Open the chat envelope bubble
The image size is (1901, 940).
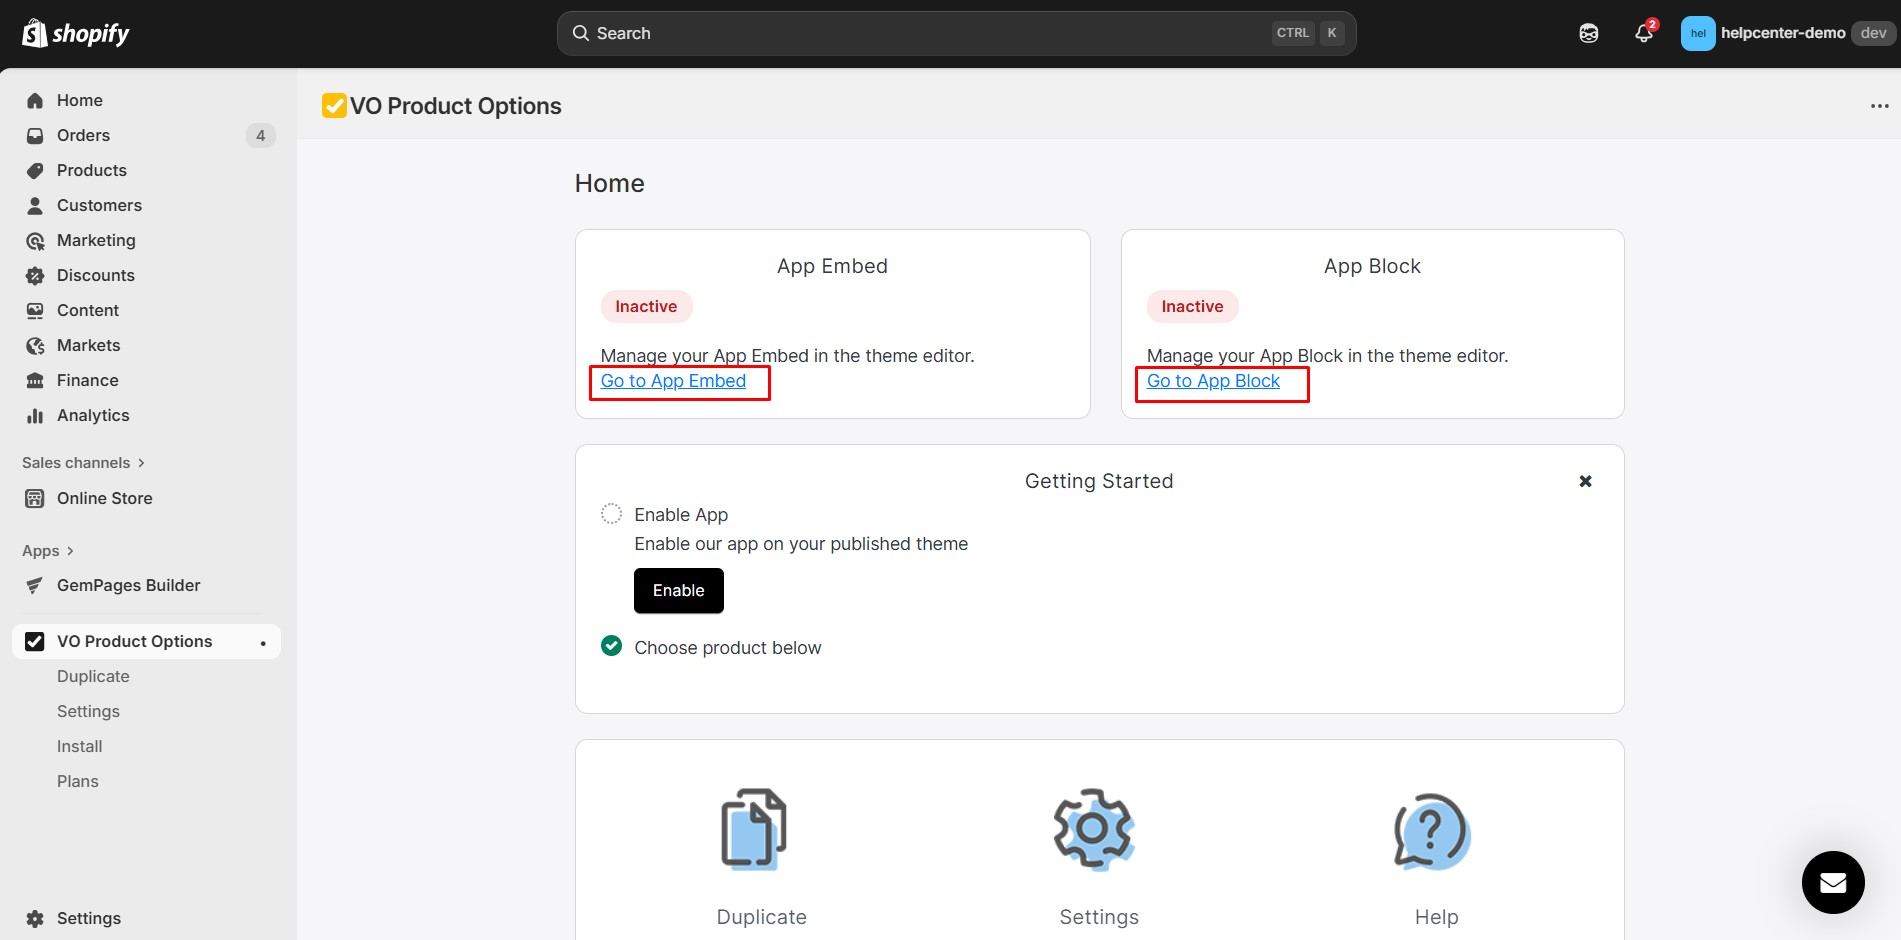pyautogui.click(x=1832, y=882)
